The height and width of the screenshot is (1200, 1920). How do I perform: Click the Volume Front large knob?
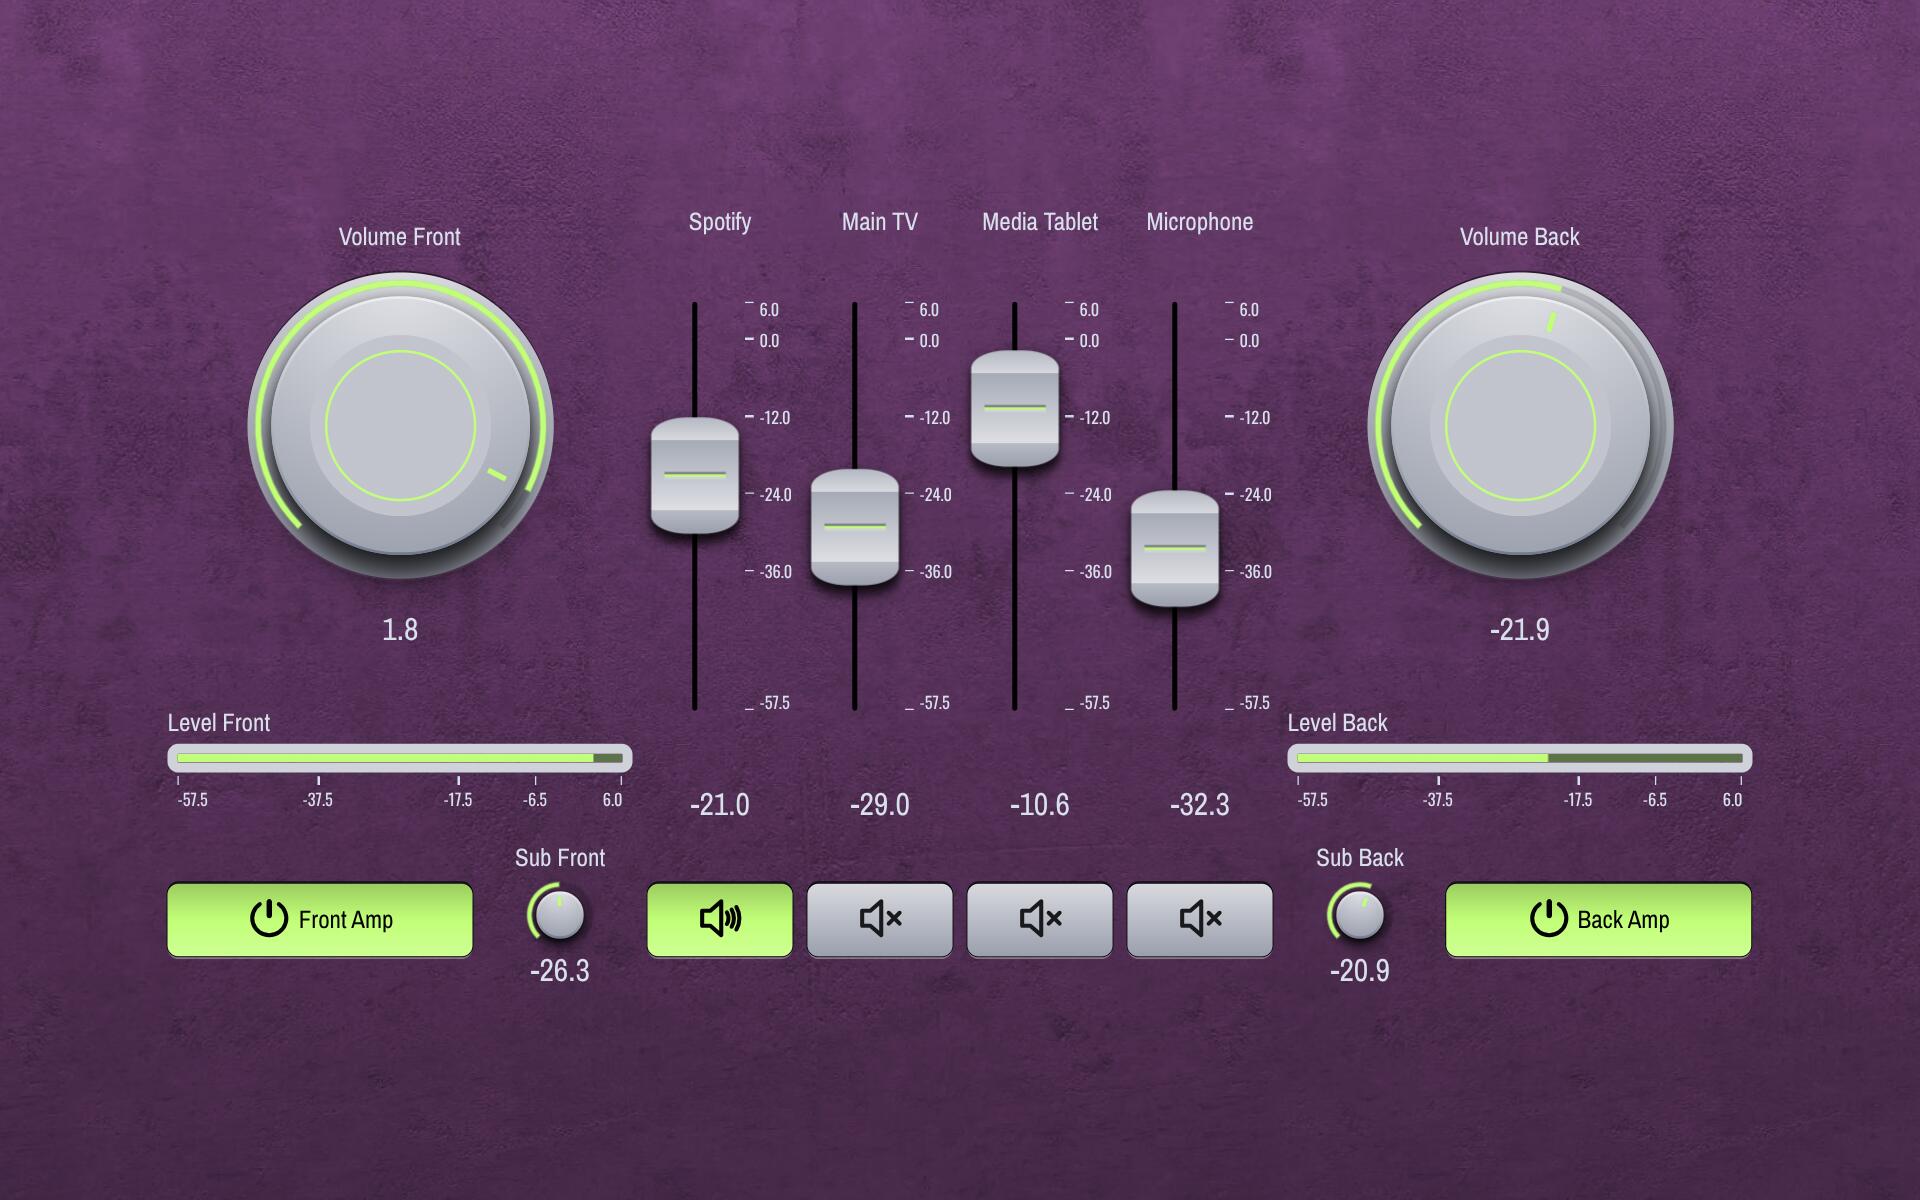pyautogui.click(x=400, y=425)
